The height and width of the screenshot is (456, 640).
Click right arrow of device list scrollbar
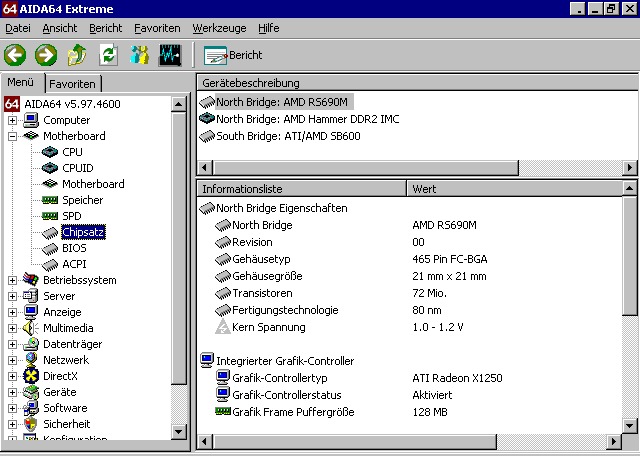pos(630,167)
